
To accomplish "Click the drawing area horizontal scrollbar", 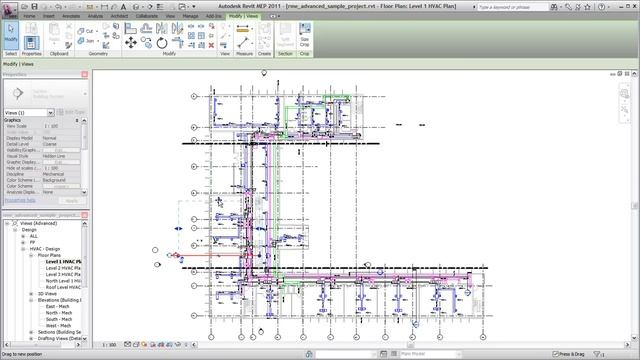I will (x=411, y=345).
